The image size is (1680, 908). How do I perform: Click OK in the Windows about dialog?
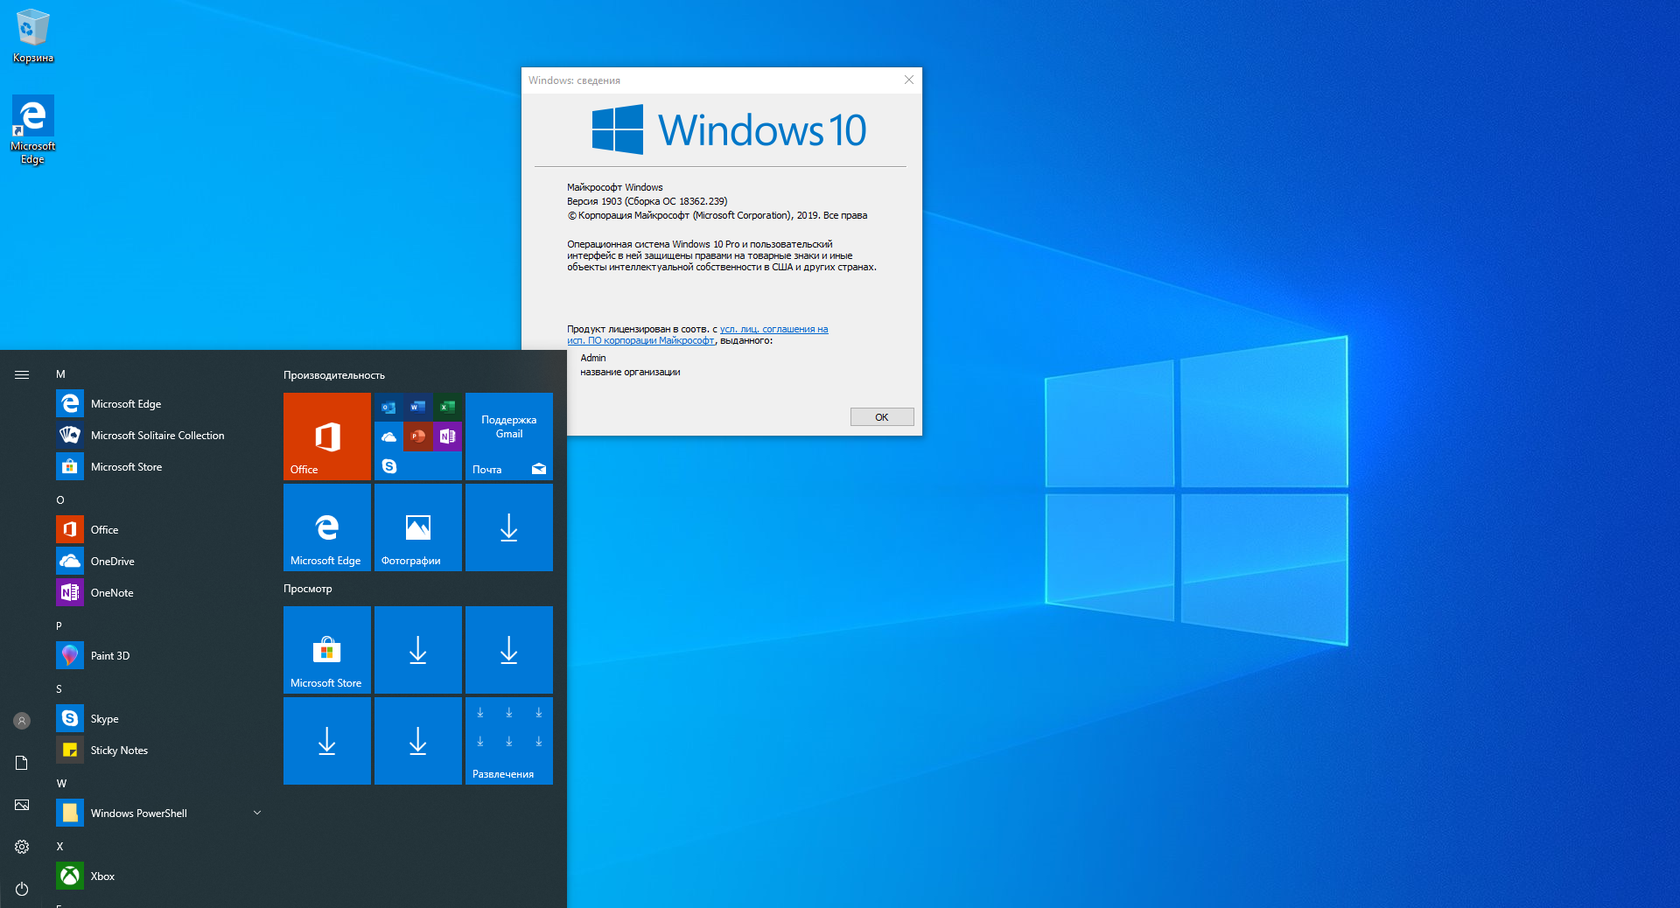[881, 417]
